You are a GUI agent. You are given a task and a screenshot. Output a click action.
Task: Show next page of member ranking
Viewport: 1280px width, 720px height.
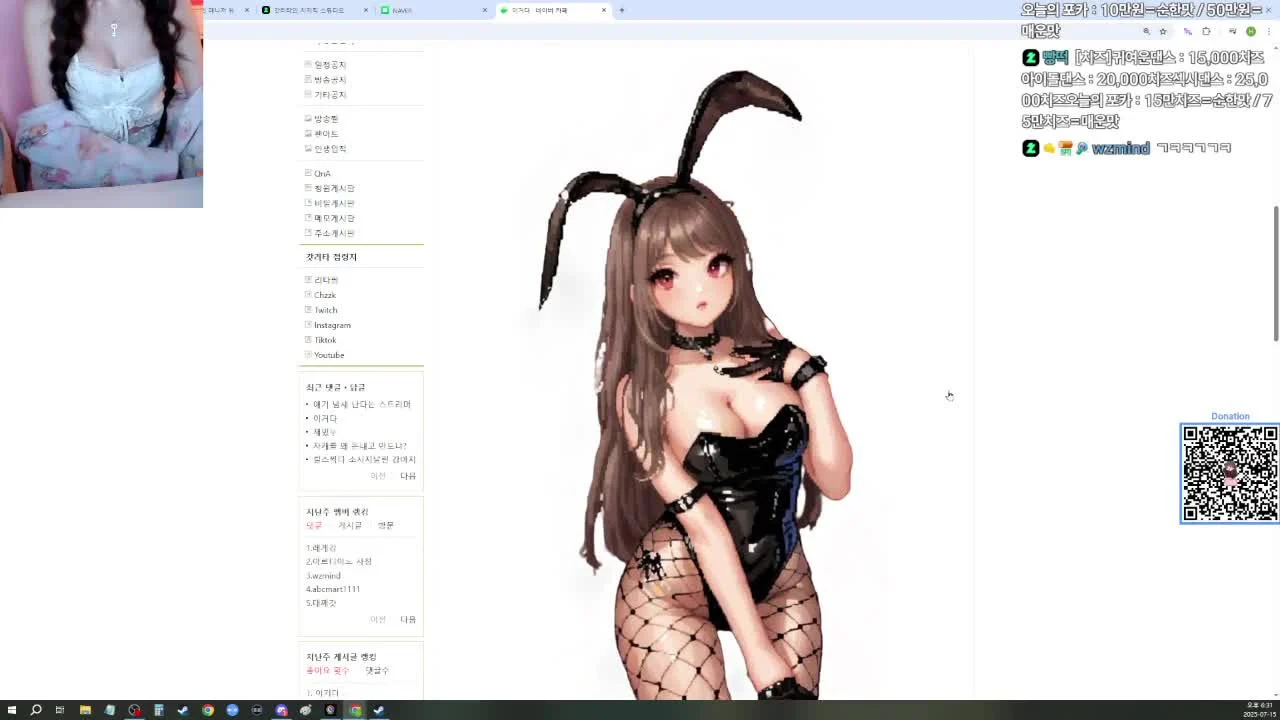pyautogui.click(x=408, y=620)
